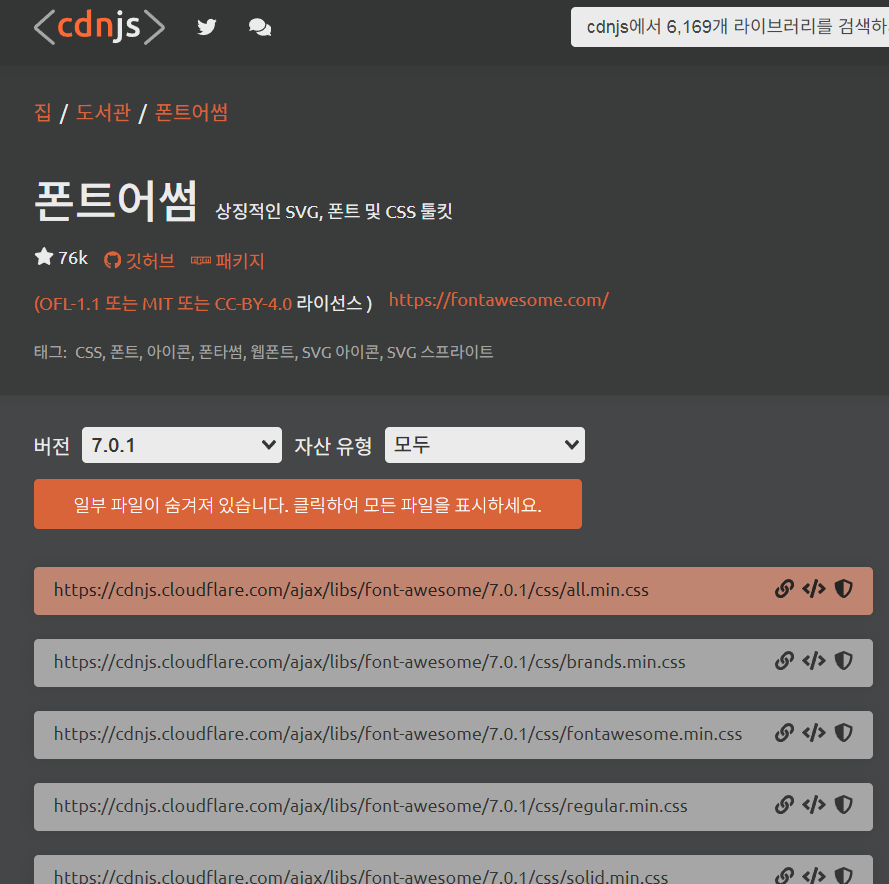Screen dimensions: 889x884
Task: Copy script tag icon for fontawesome.min.css
Action: coord(814,733)
